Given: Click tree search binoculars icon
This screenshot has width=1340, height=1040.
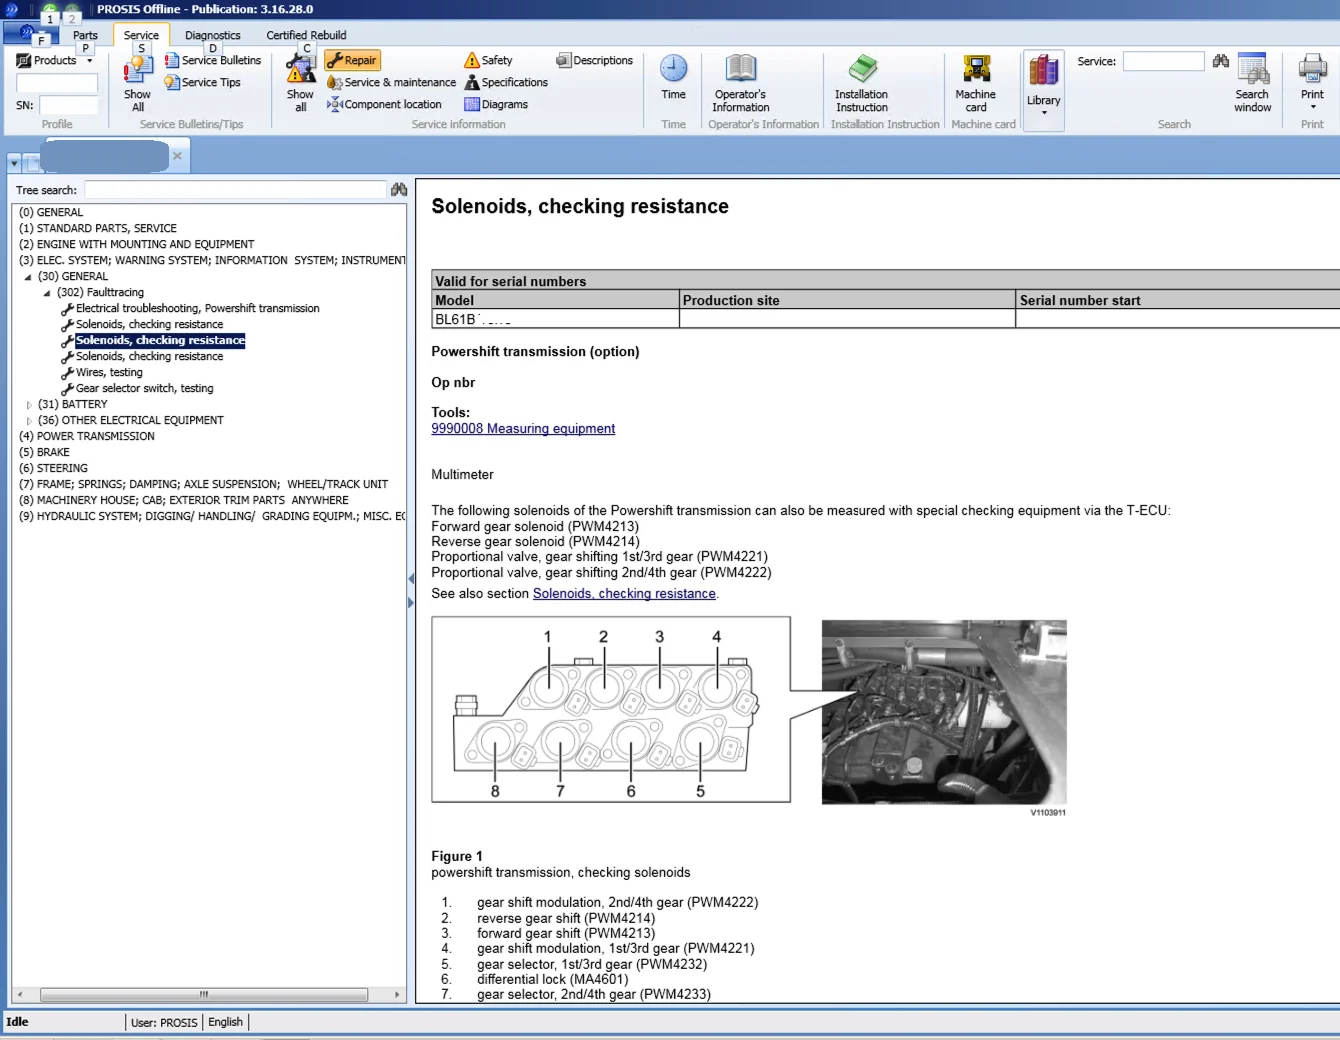Looking at the screenshot, I should click(399, 190).
